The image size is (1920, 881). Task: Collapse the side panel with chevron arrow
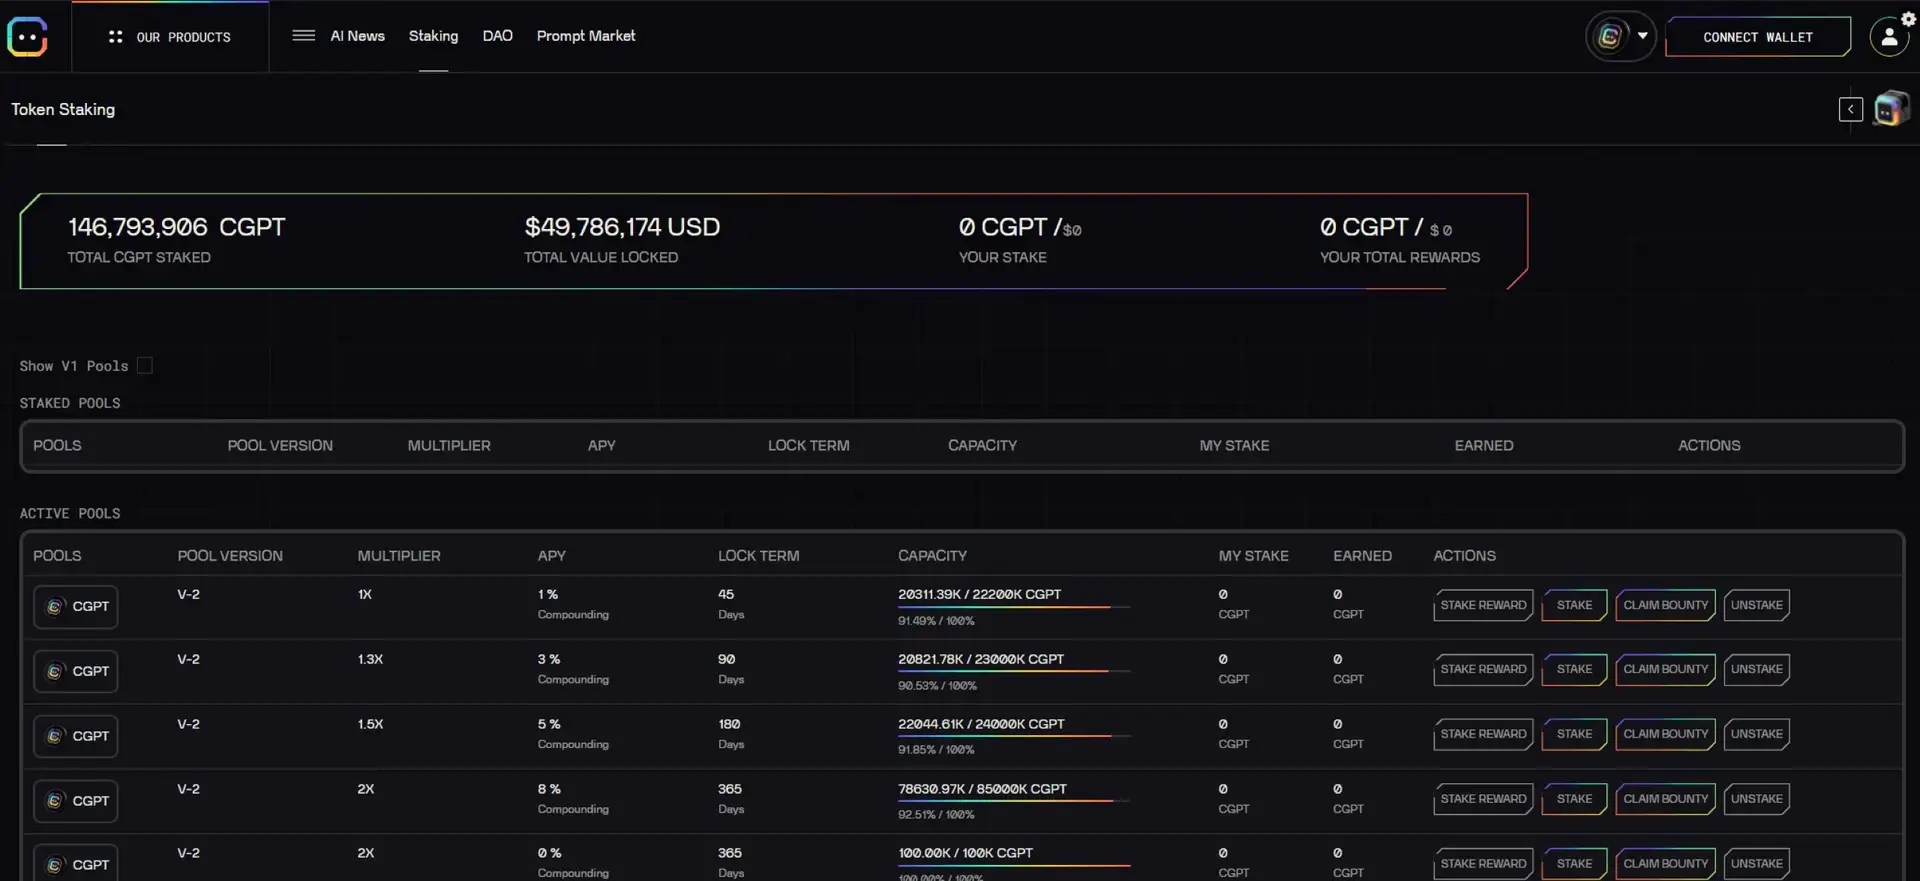[x=1850, y=109]
